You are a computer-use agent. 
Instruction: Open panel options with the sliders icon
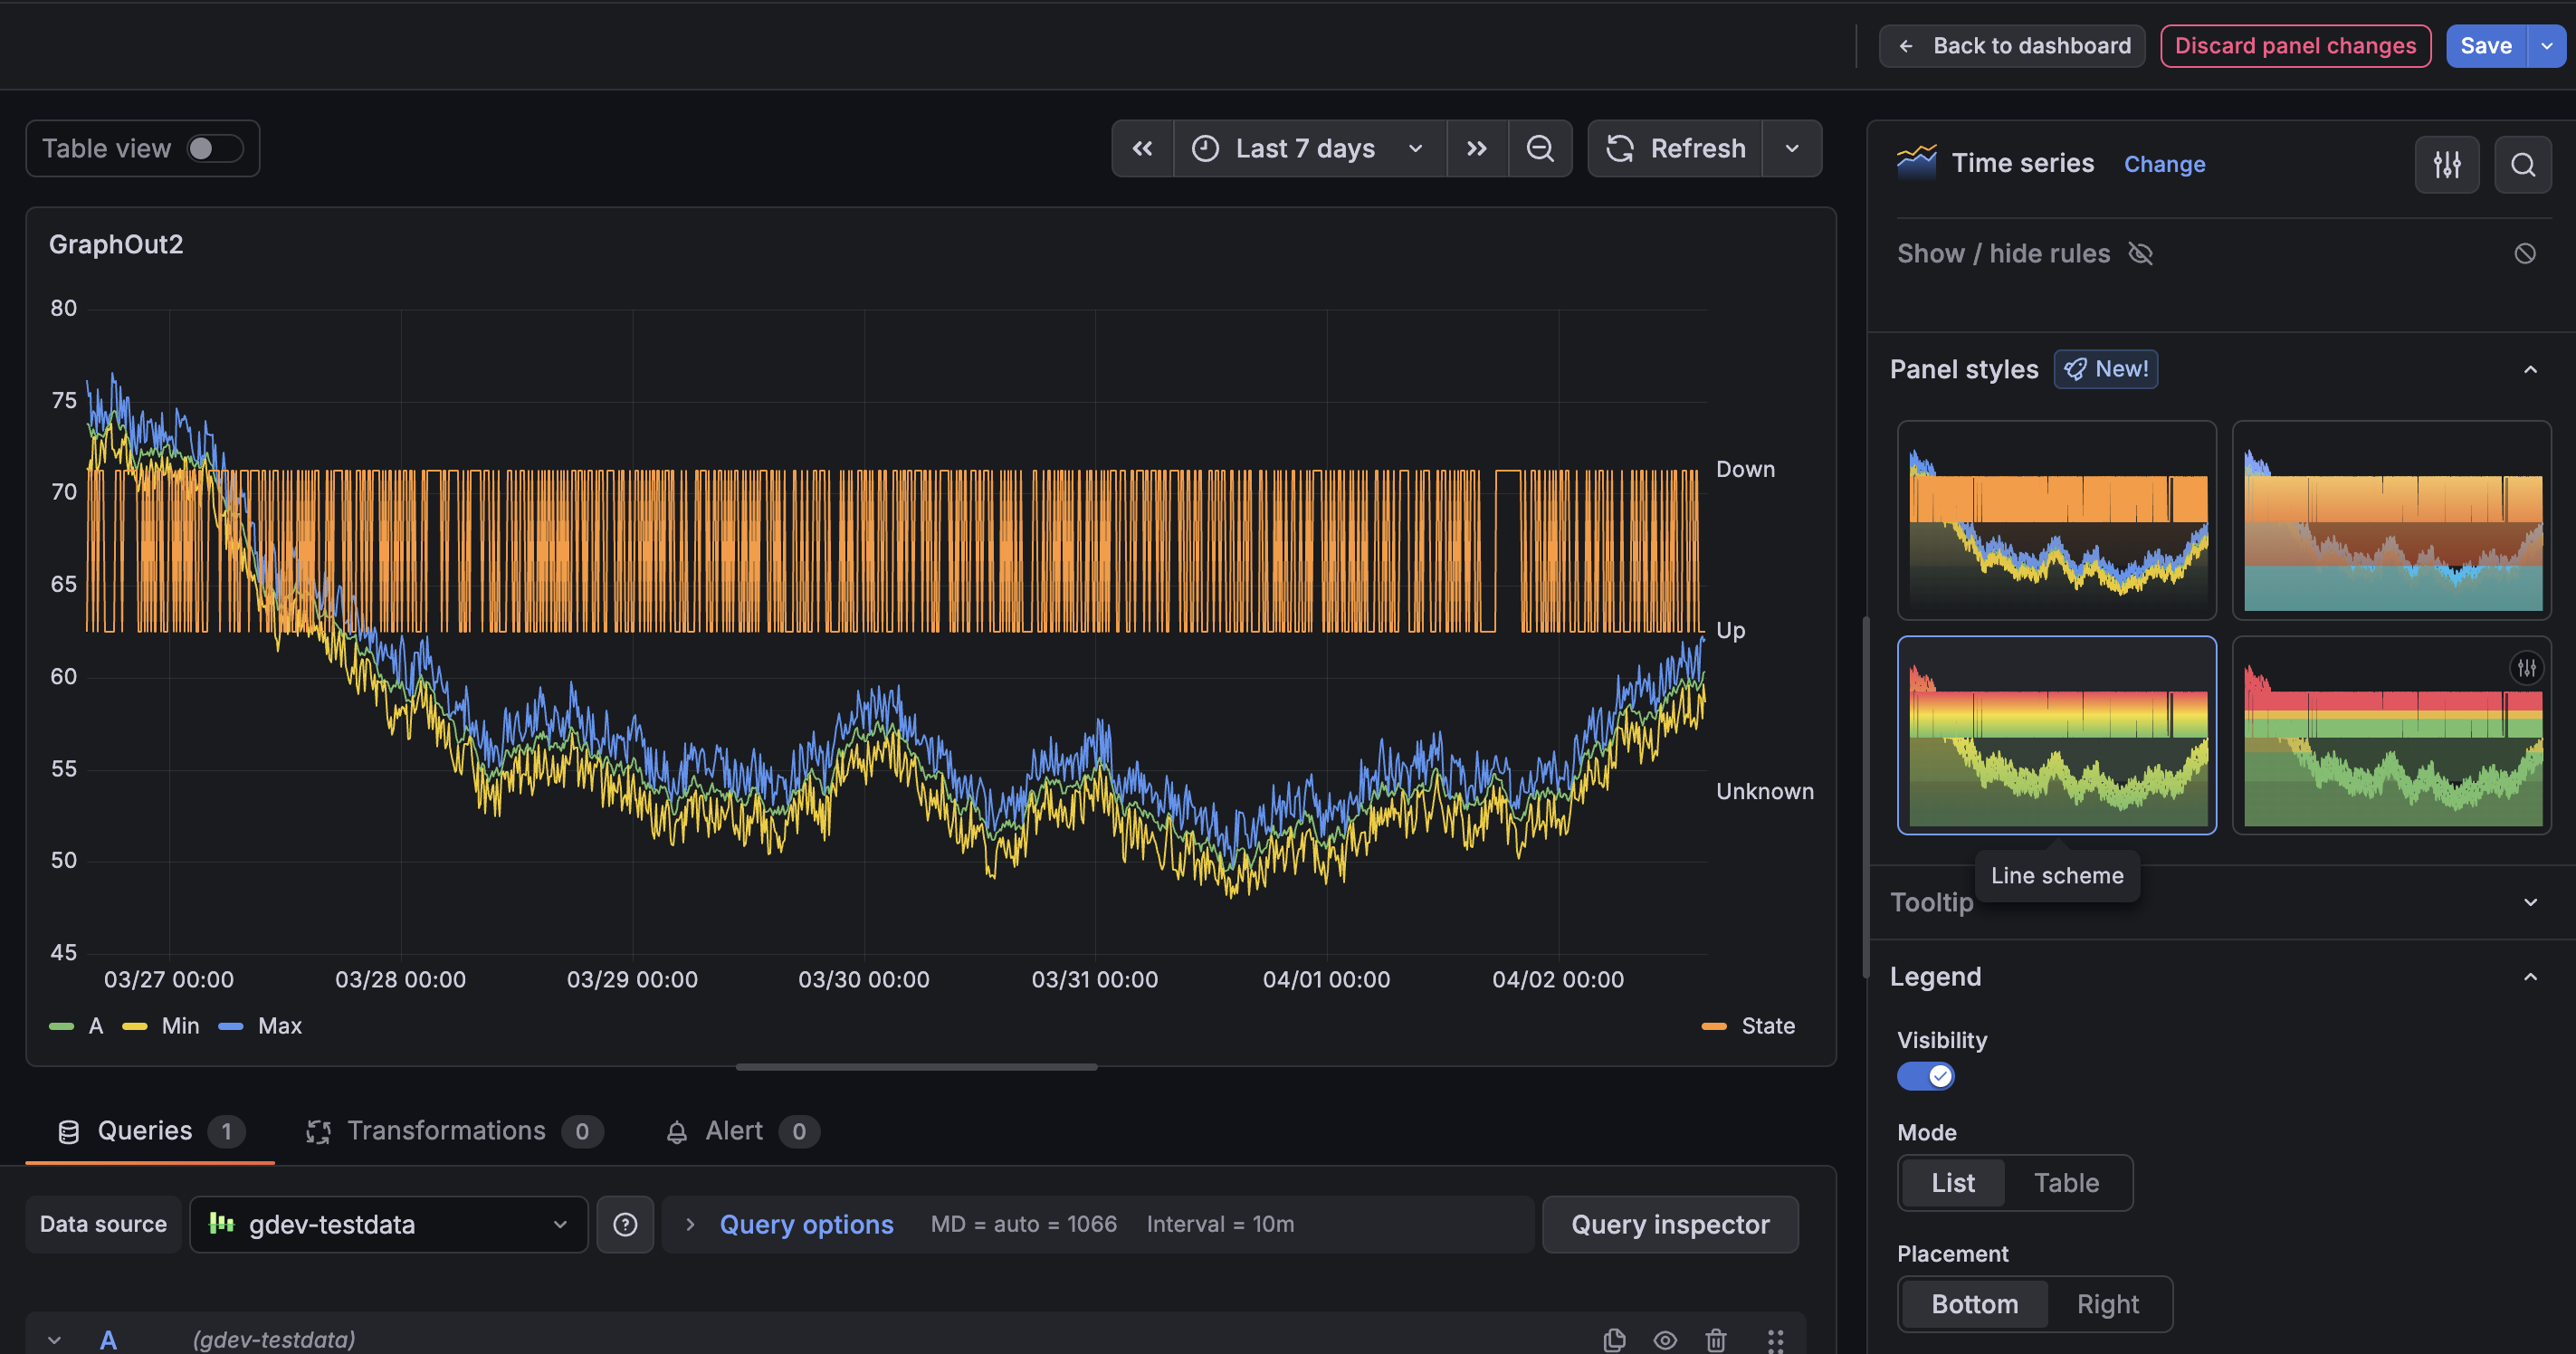(2447, 164)
